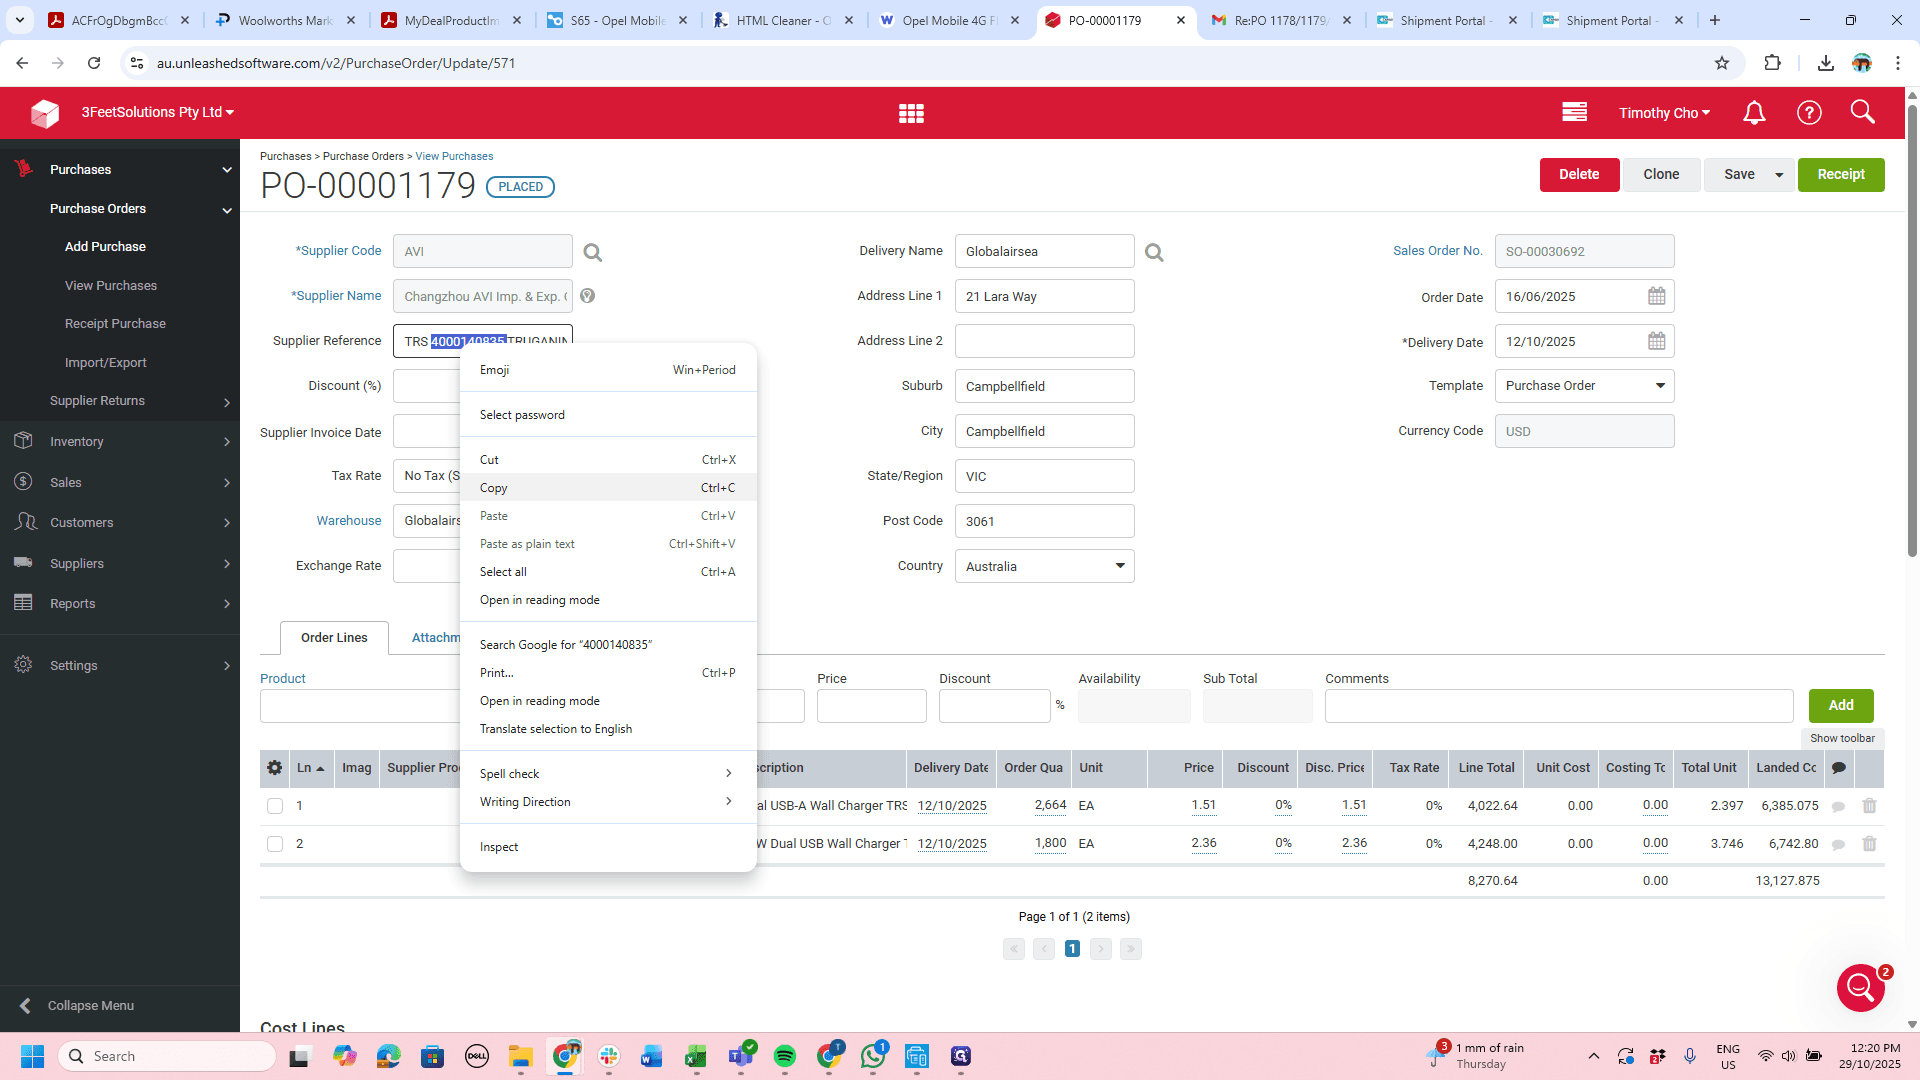Tick the checkbox for order line 1

click(275, 806)
